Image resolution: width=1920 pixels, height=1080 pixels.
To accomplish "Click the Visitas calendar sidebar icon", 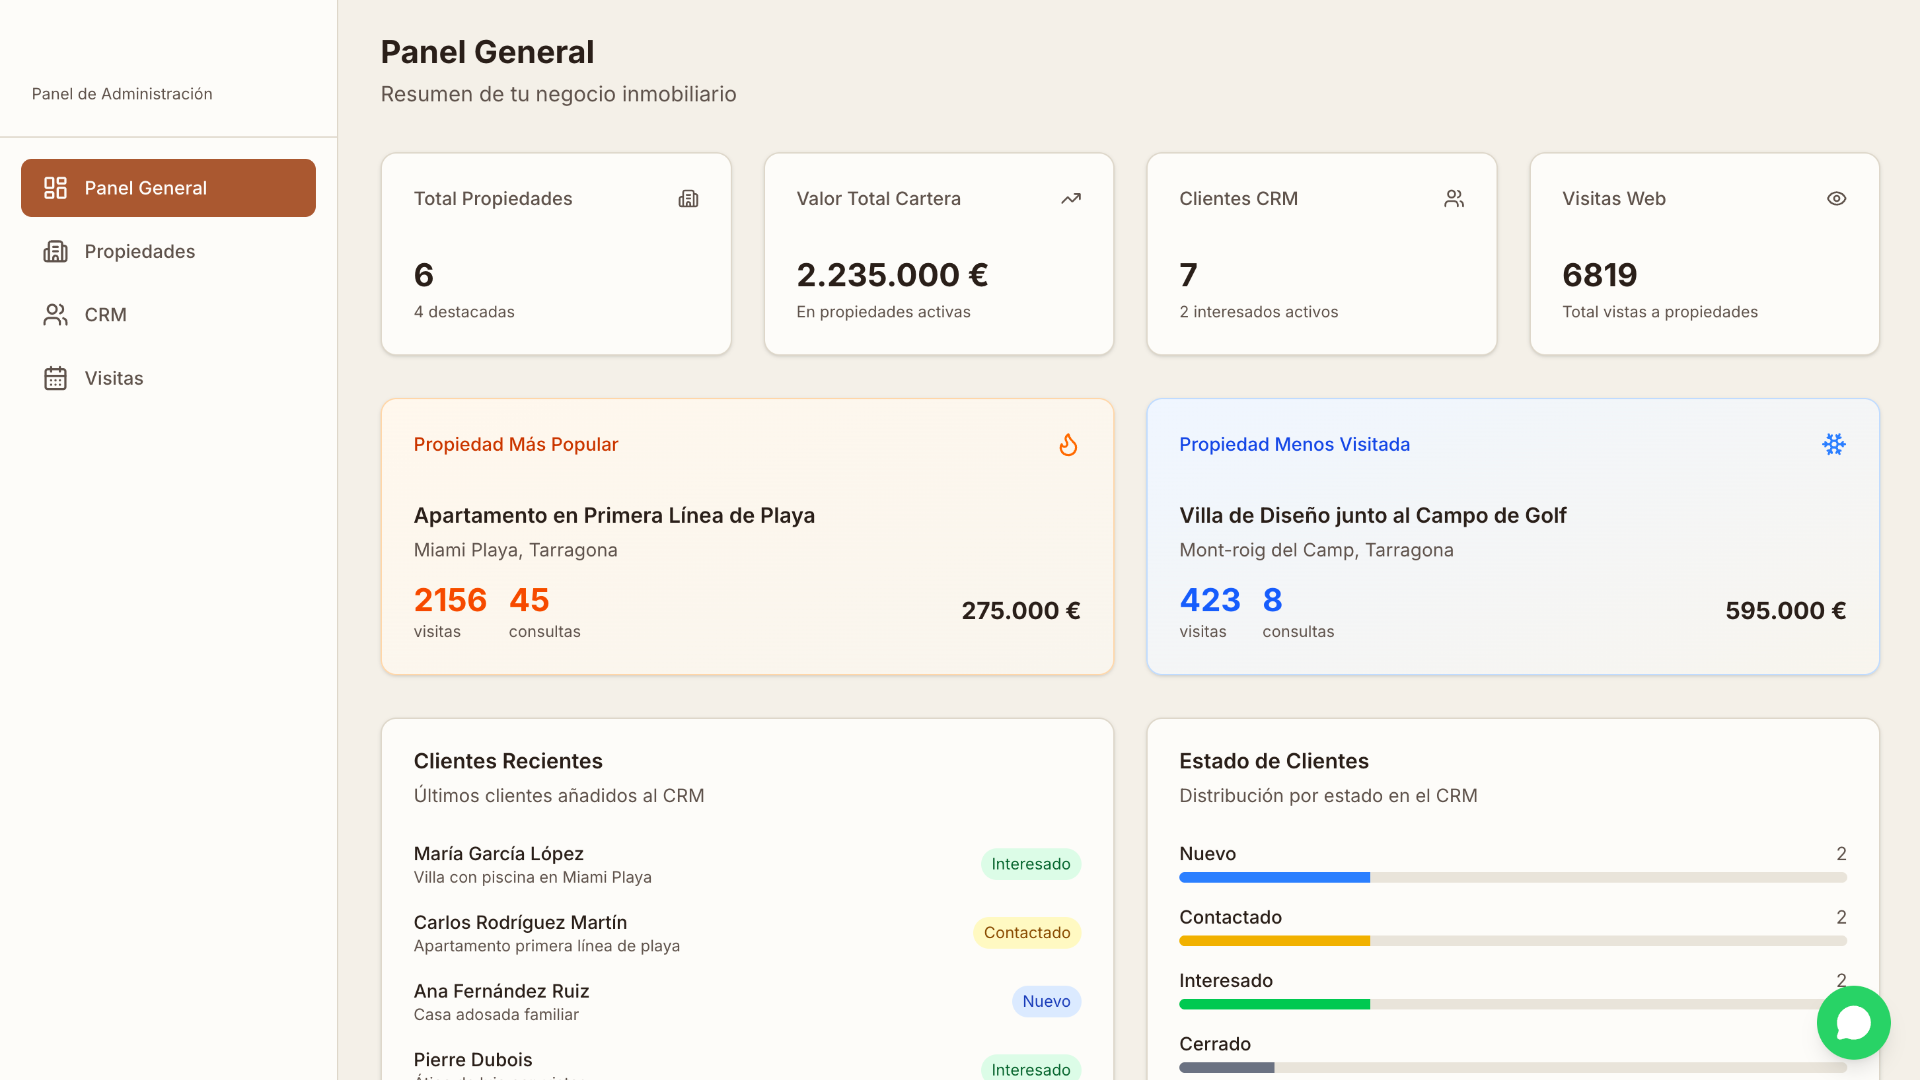I will coord(55,378).
